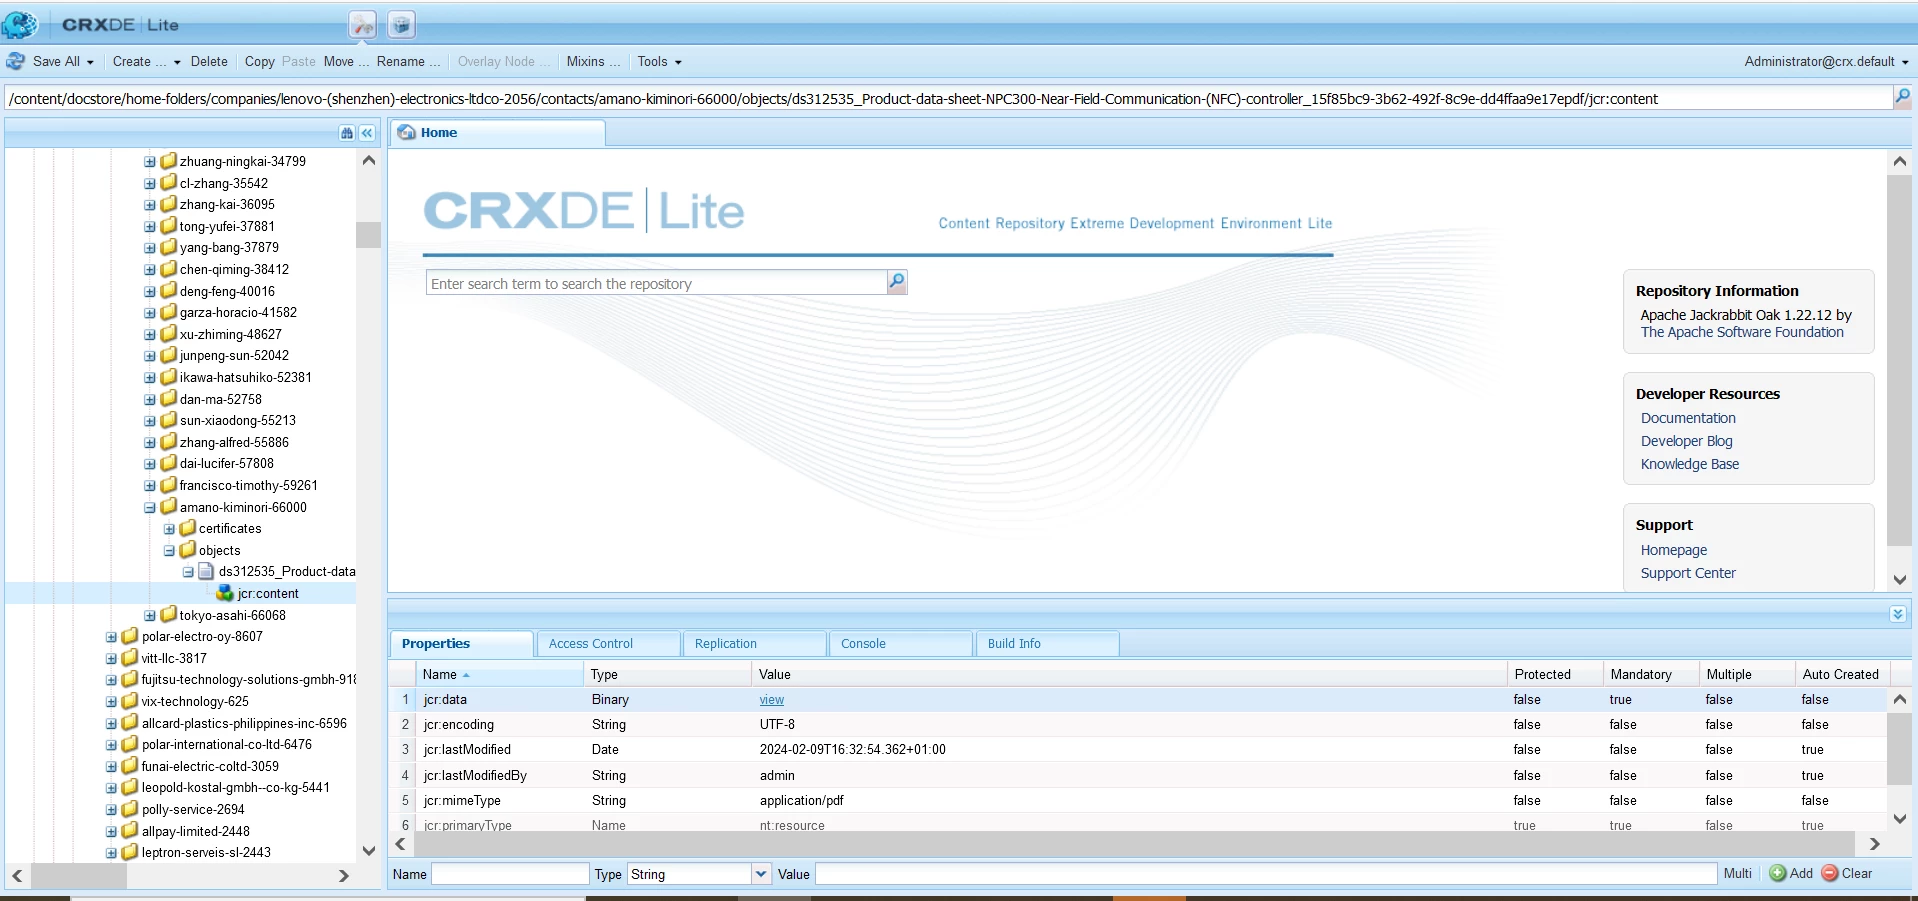Collapse the tree panel with double-arrow icon
Viewport: 1918px width, 901px height.
click(x=367, y=133)
